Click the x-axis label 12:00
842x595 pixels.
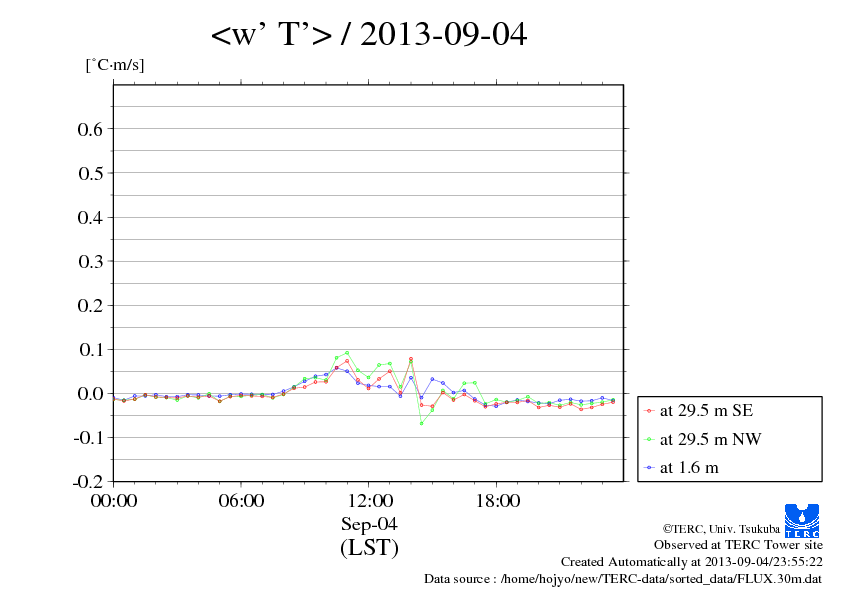click(x=369, y=500)
